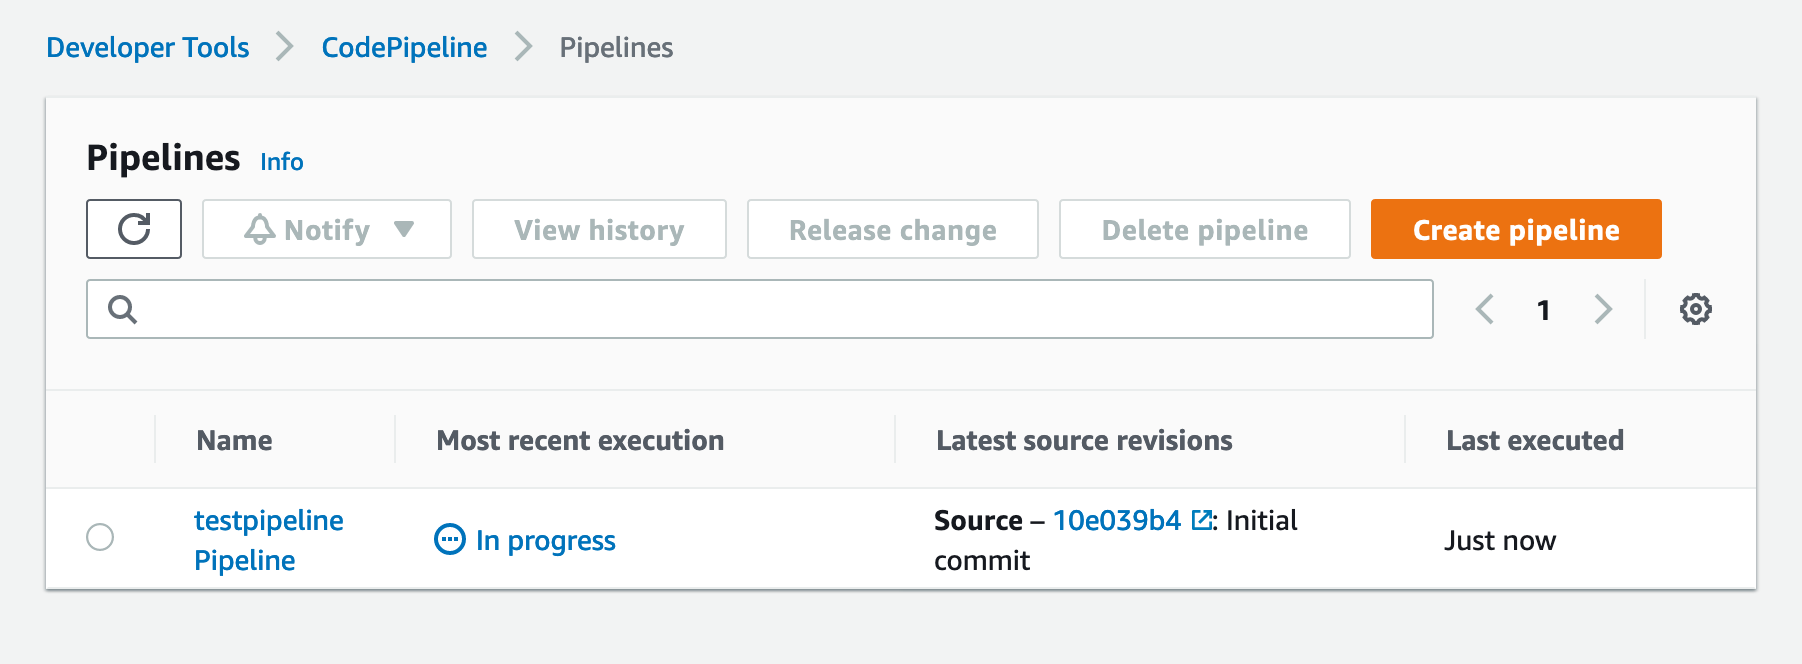Focus the pipeline search field
Viewport: 1802px width, 664px height.
[x=780, y=310]
